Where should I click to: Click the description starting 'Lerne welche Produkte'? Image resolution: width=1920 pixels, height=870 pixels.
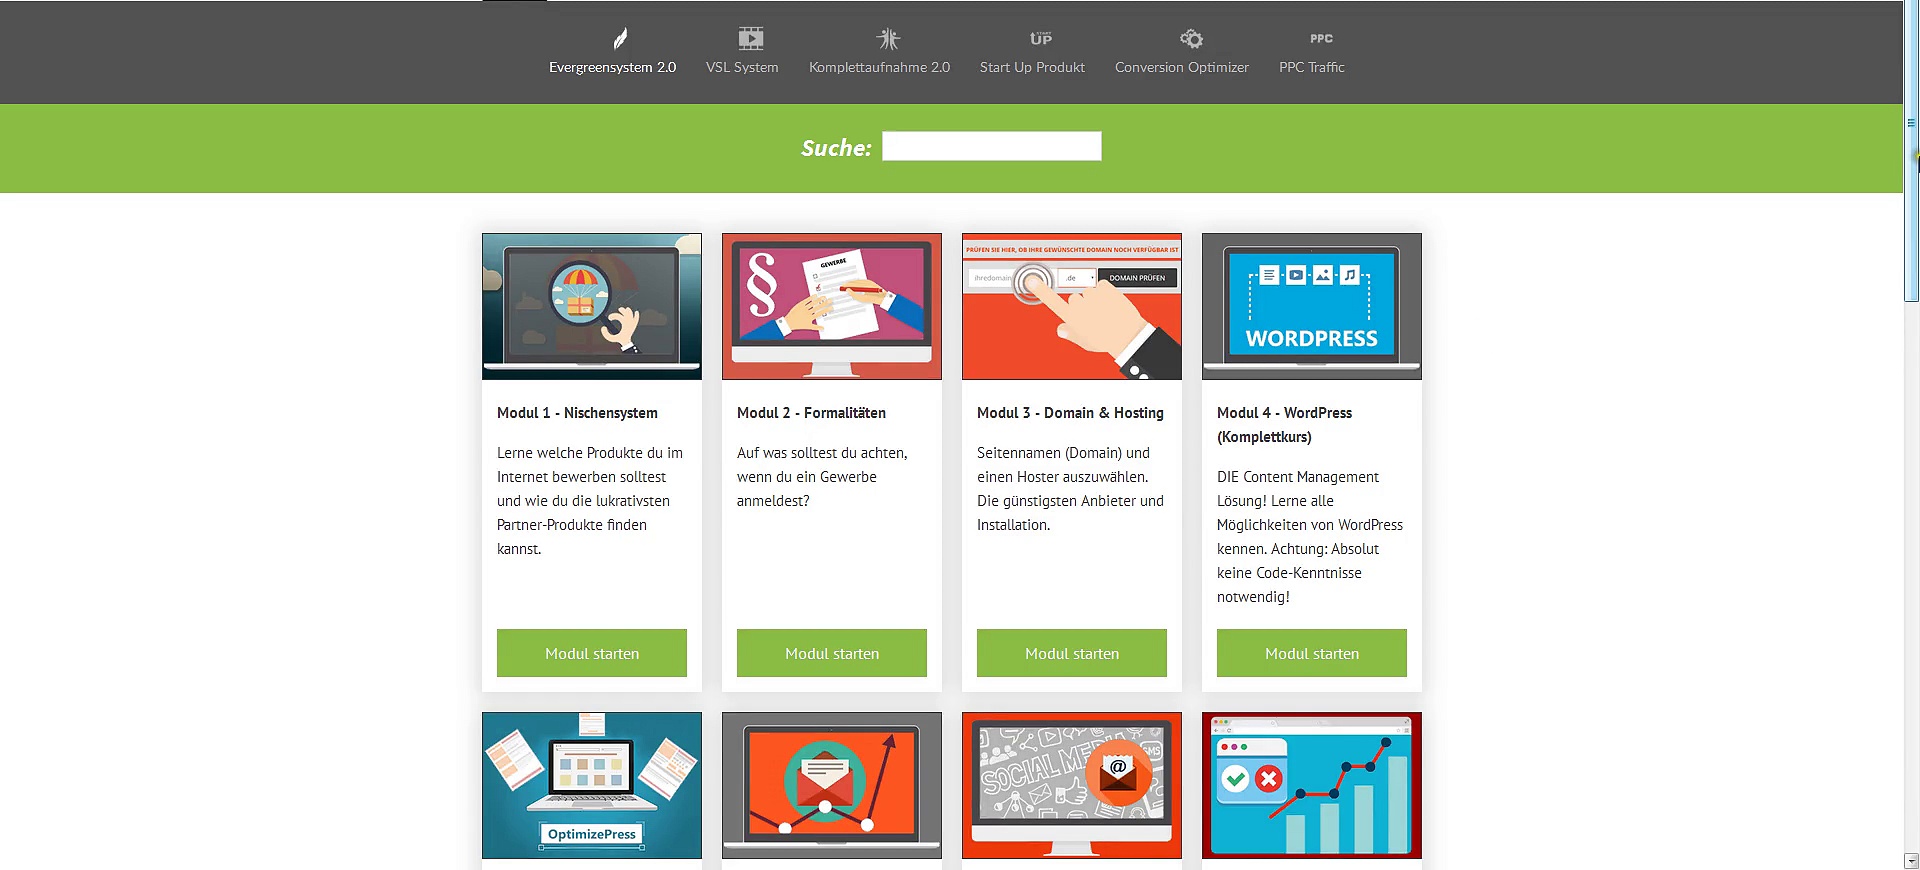pos(590,501)
